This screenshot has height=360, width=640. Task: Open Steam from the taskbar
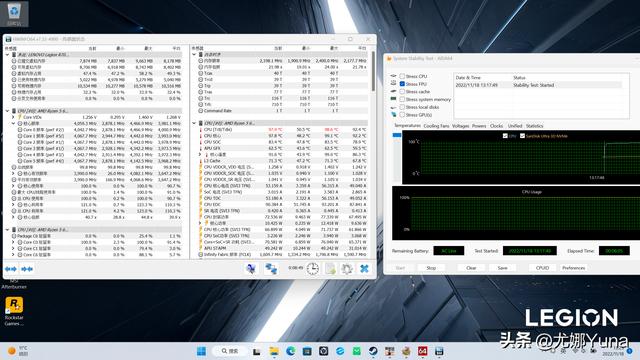coord(373,351)
